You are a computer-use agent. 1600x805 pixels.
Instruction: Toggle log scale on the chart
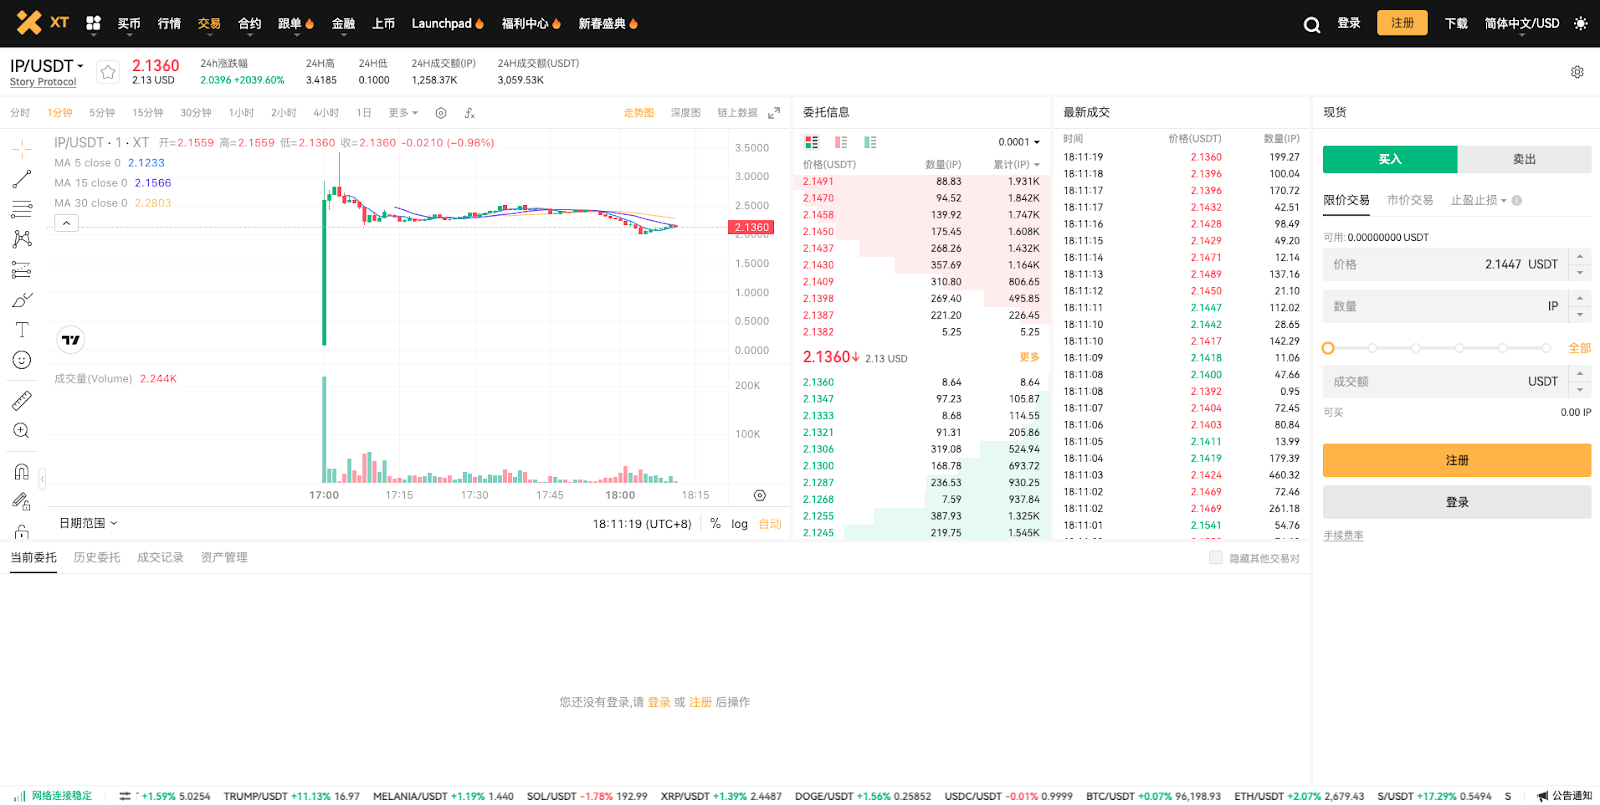739,524
